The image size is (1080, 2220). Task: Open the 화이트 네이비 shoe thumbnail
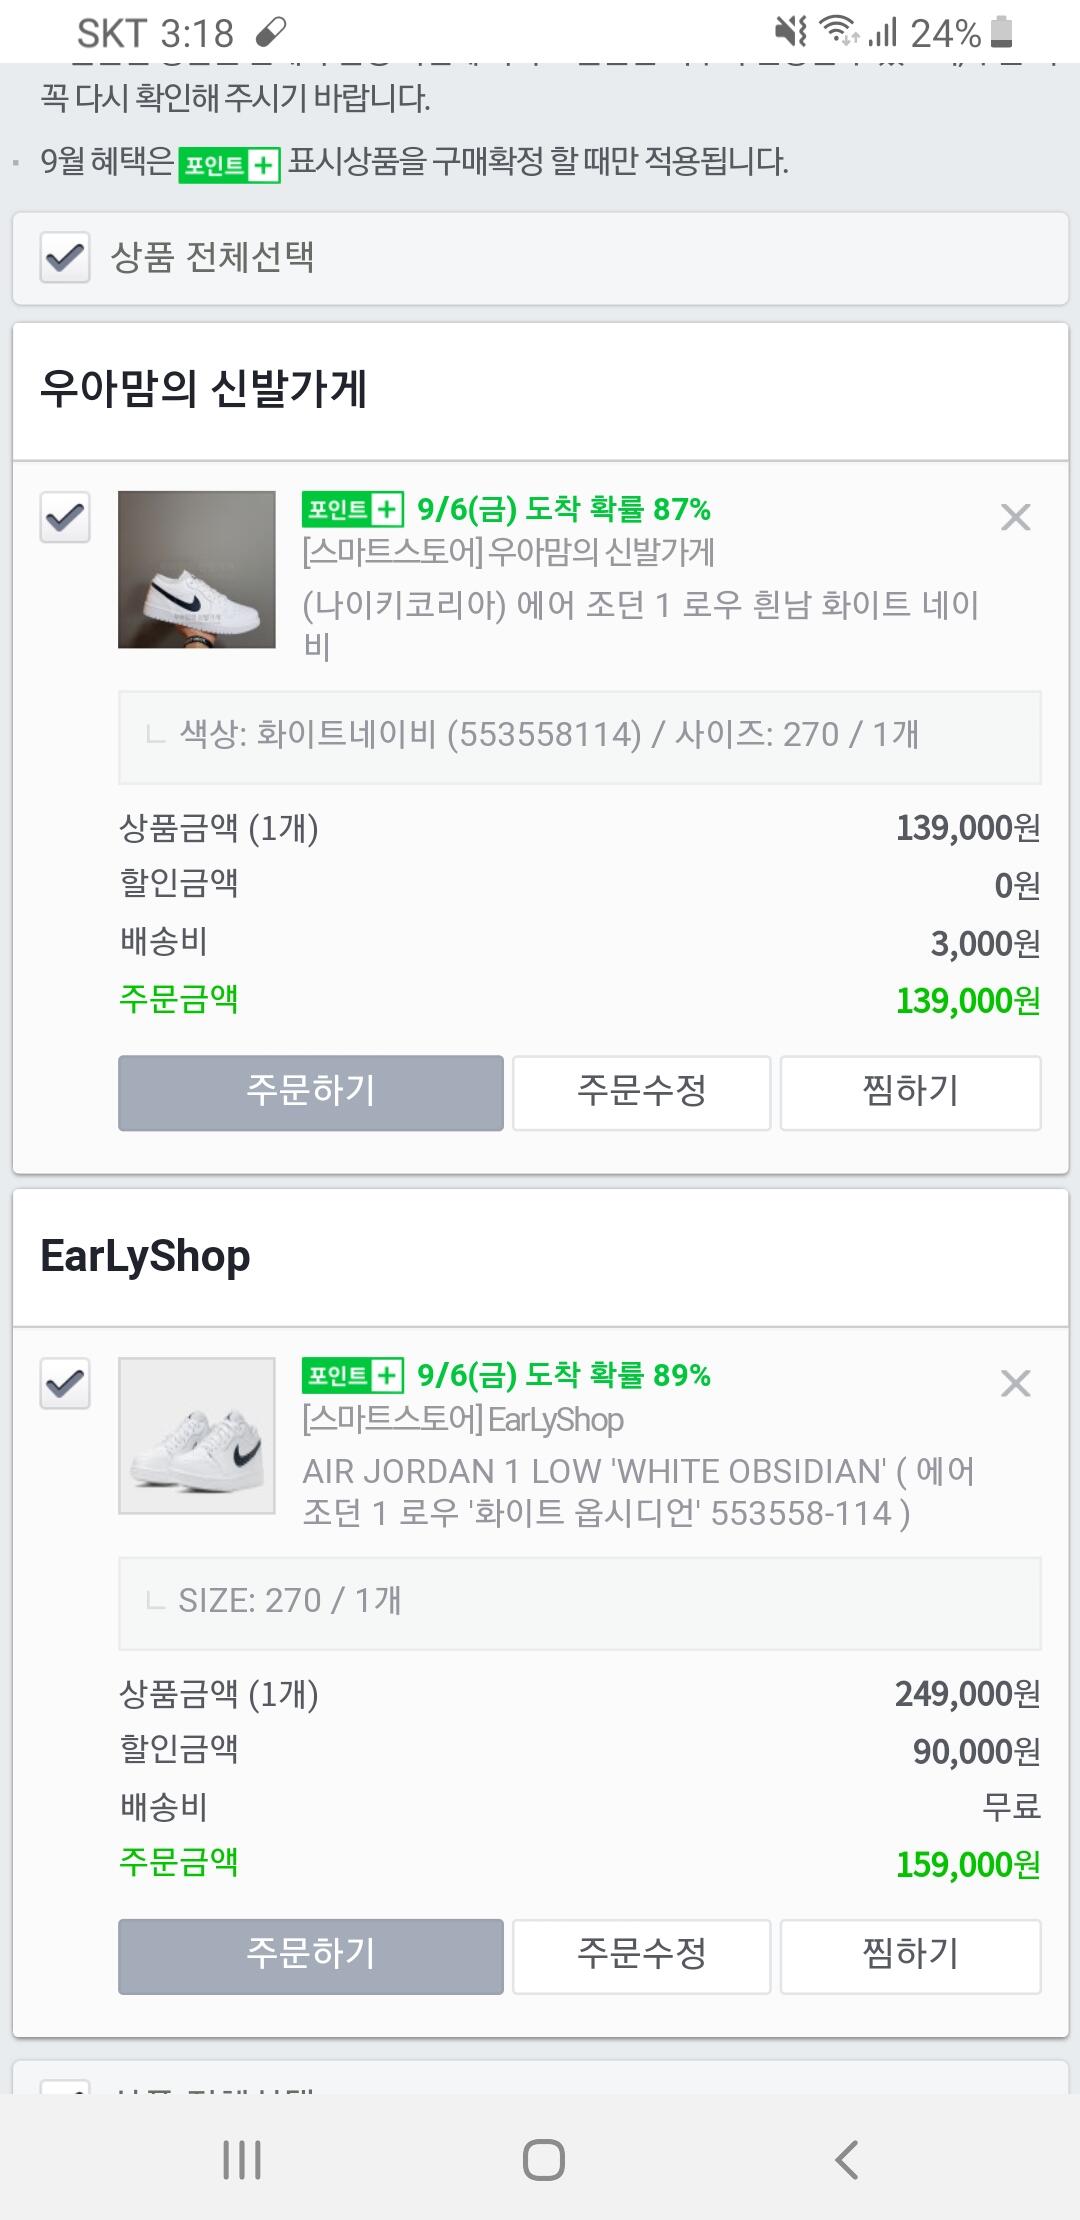[x=197, y=569]
